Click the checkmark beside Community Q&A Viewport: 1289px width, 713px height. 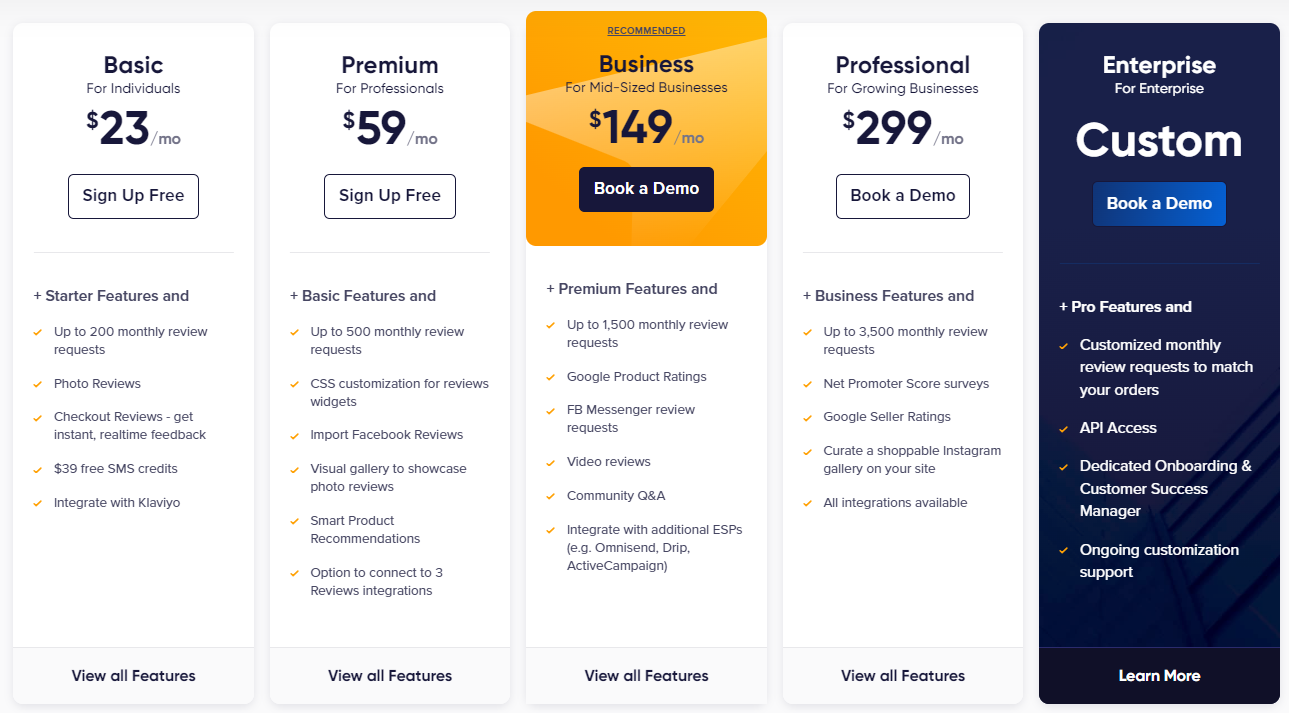click(551, 496)
